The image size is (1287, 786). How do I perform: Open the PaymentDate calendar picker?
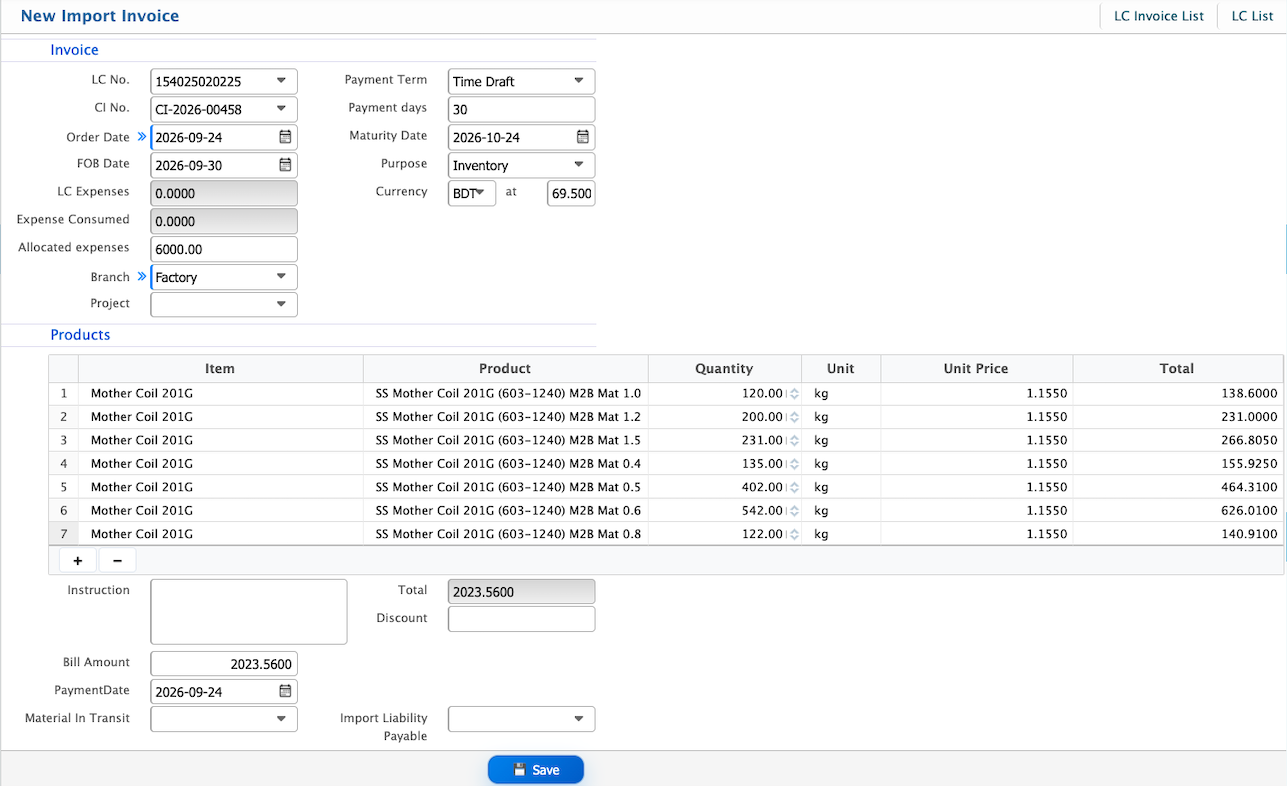(285, 691)
